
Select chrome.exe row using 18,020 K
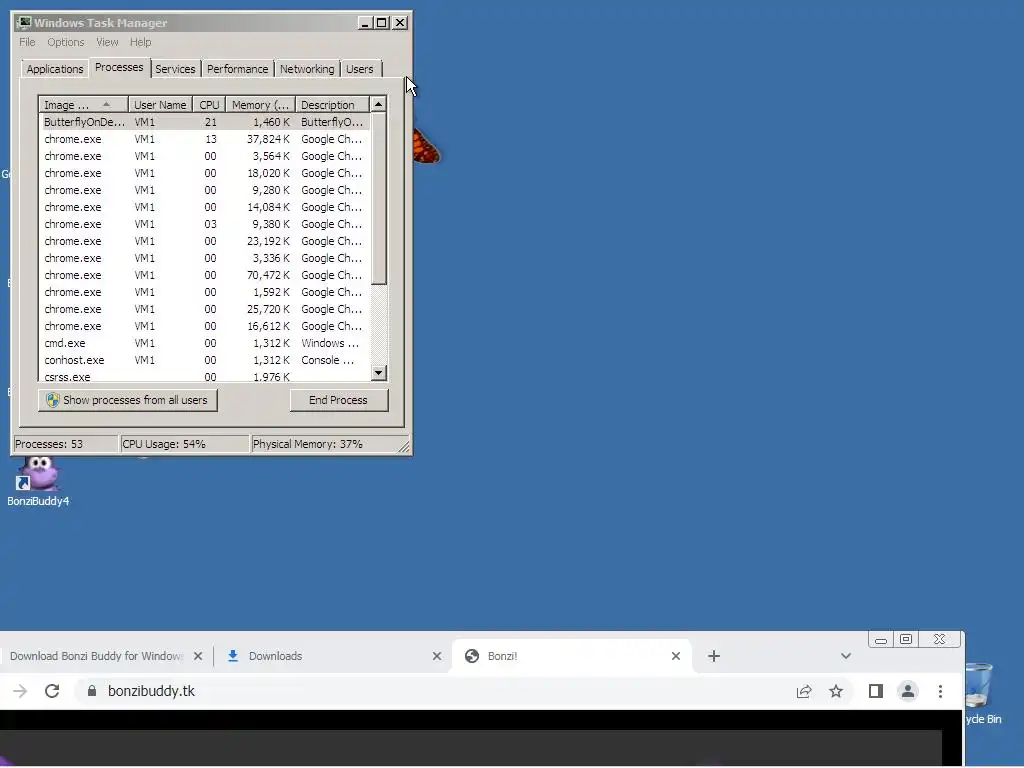point(204,173)
